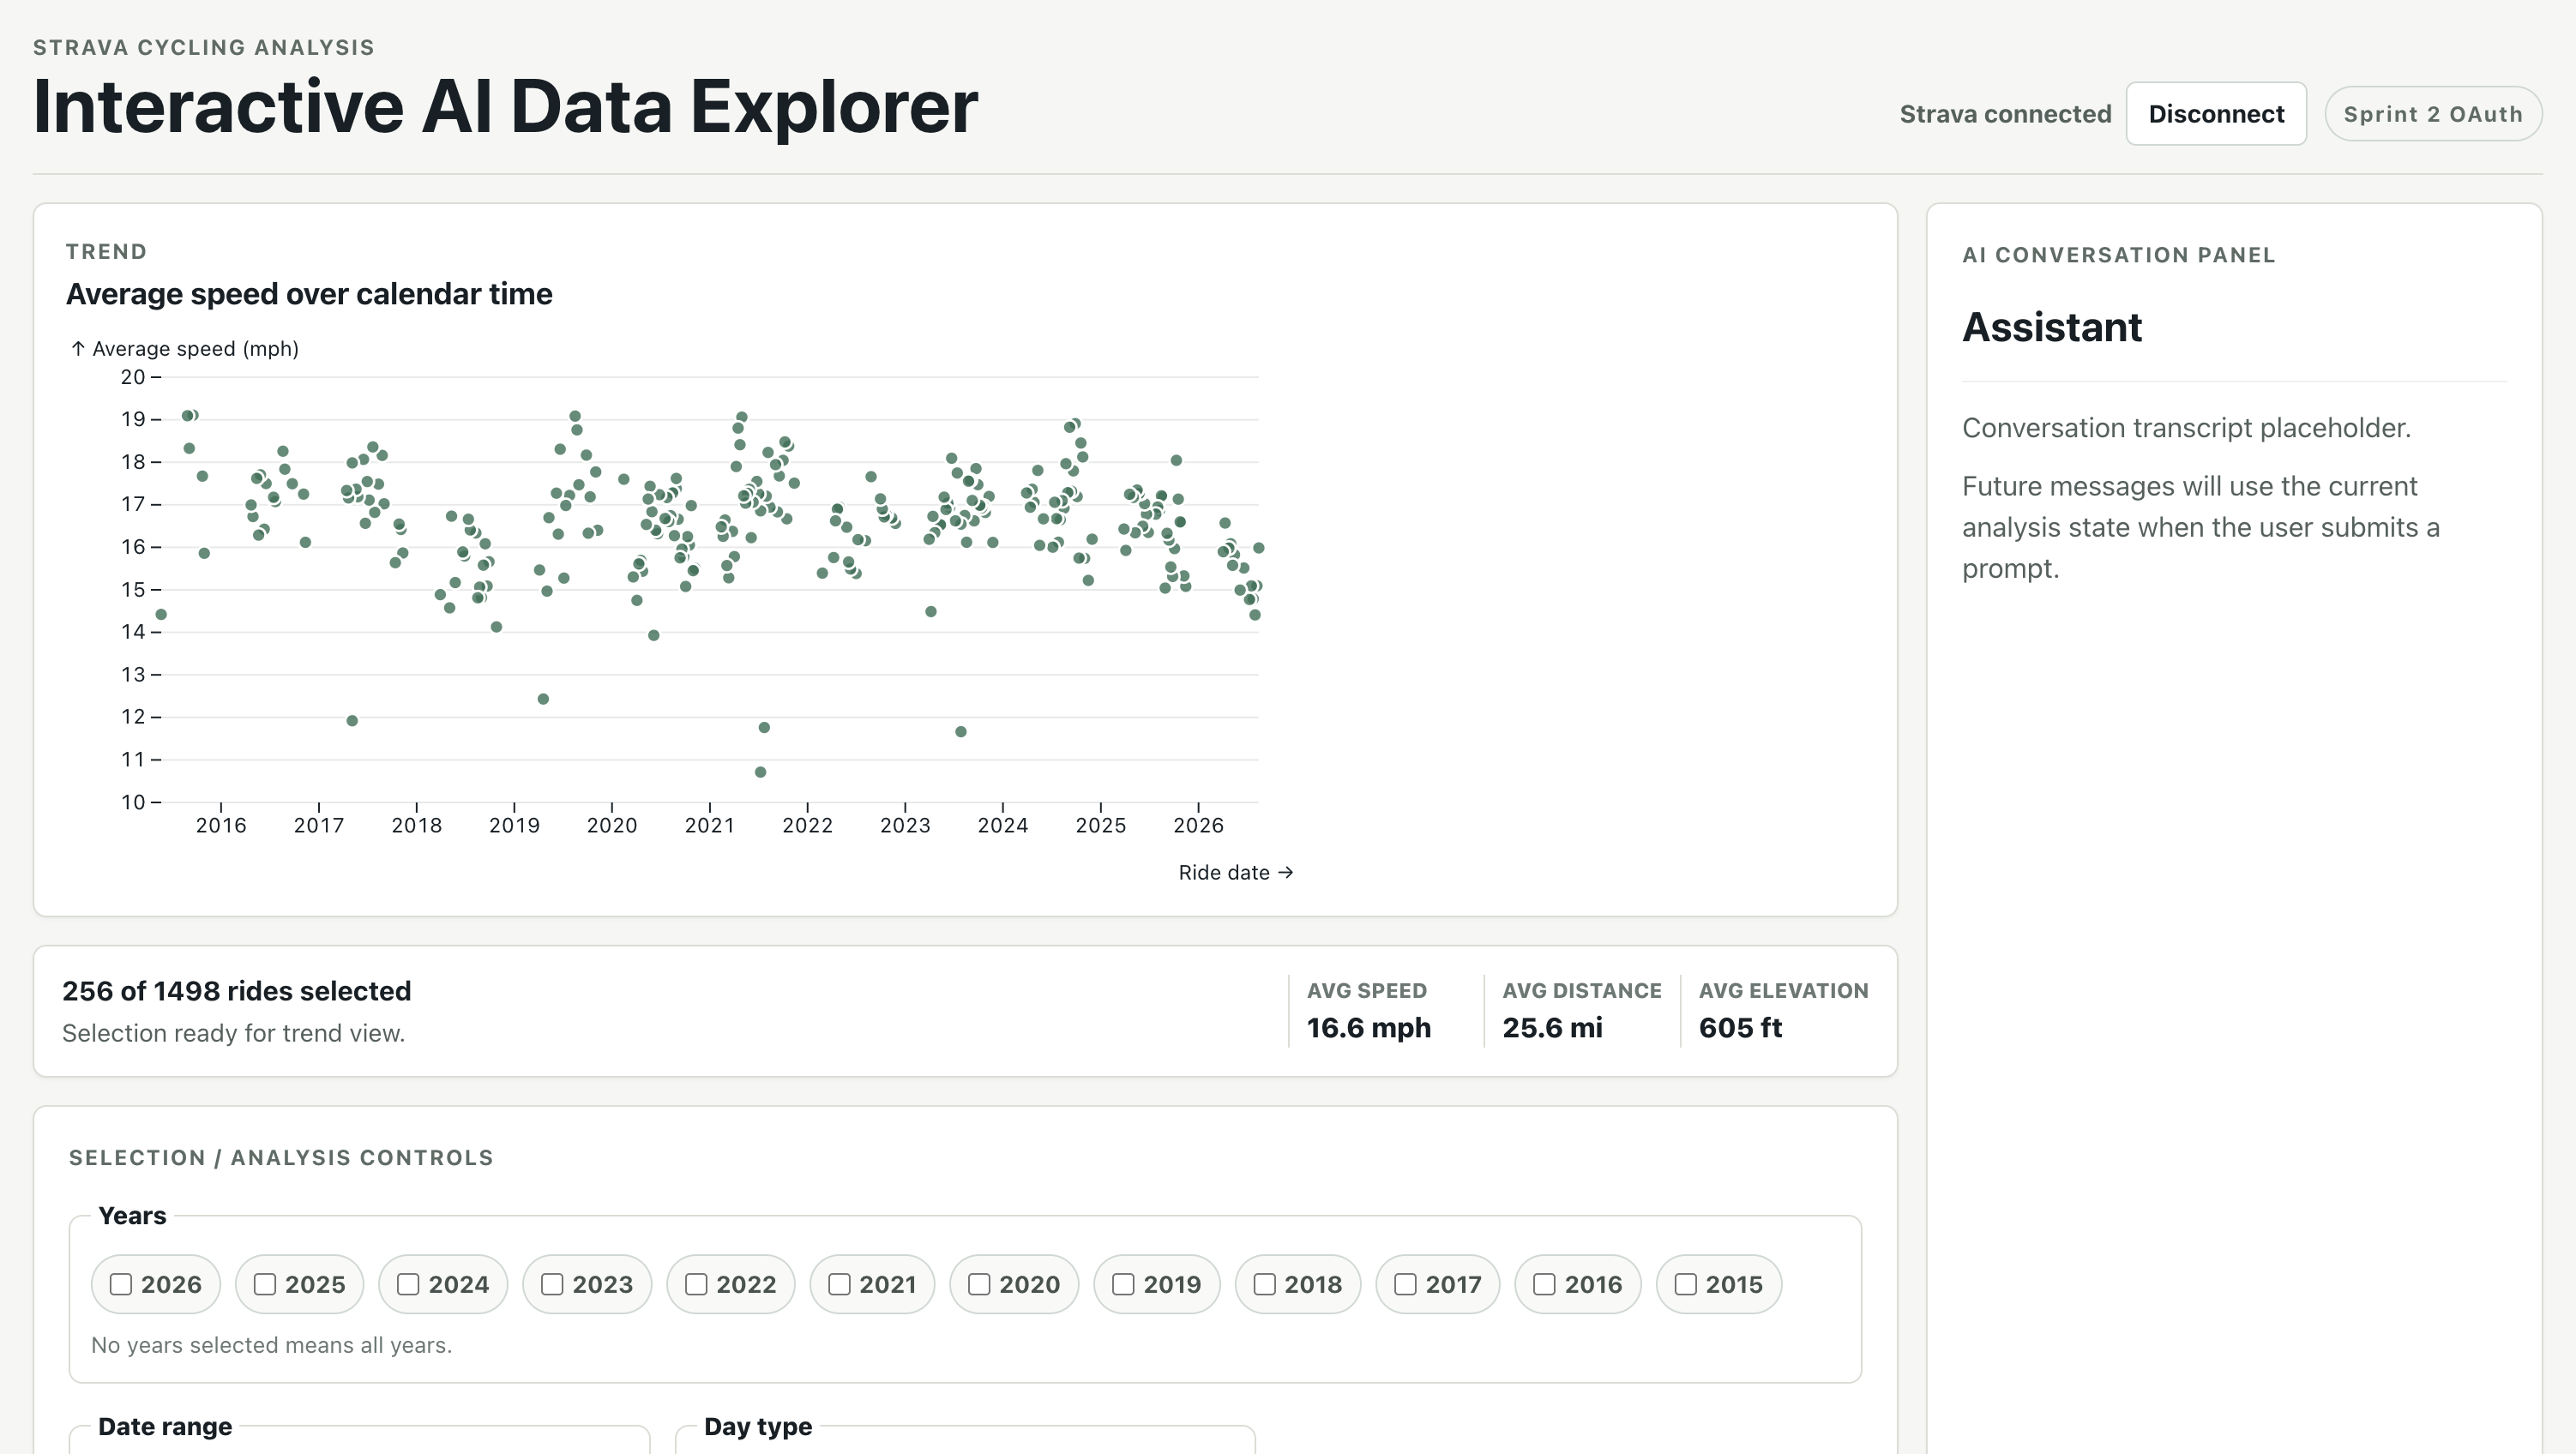The height and width of the screenshot is (1454, 2576).
Task: Click the 2021 x-axis tick label
Action: pos(709,825)
